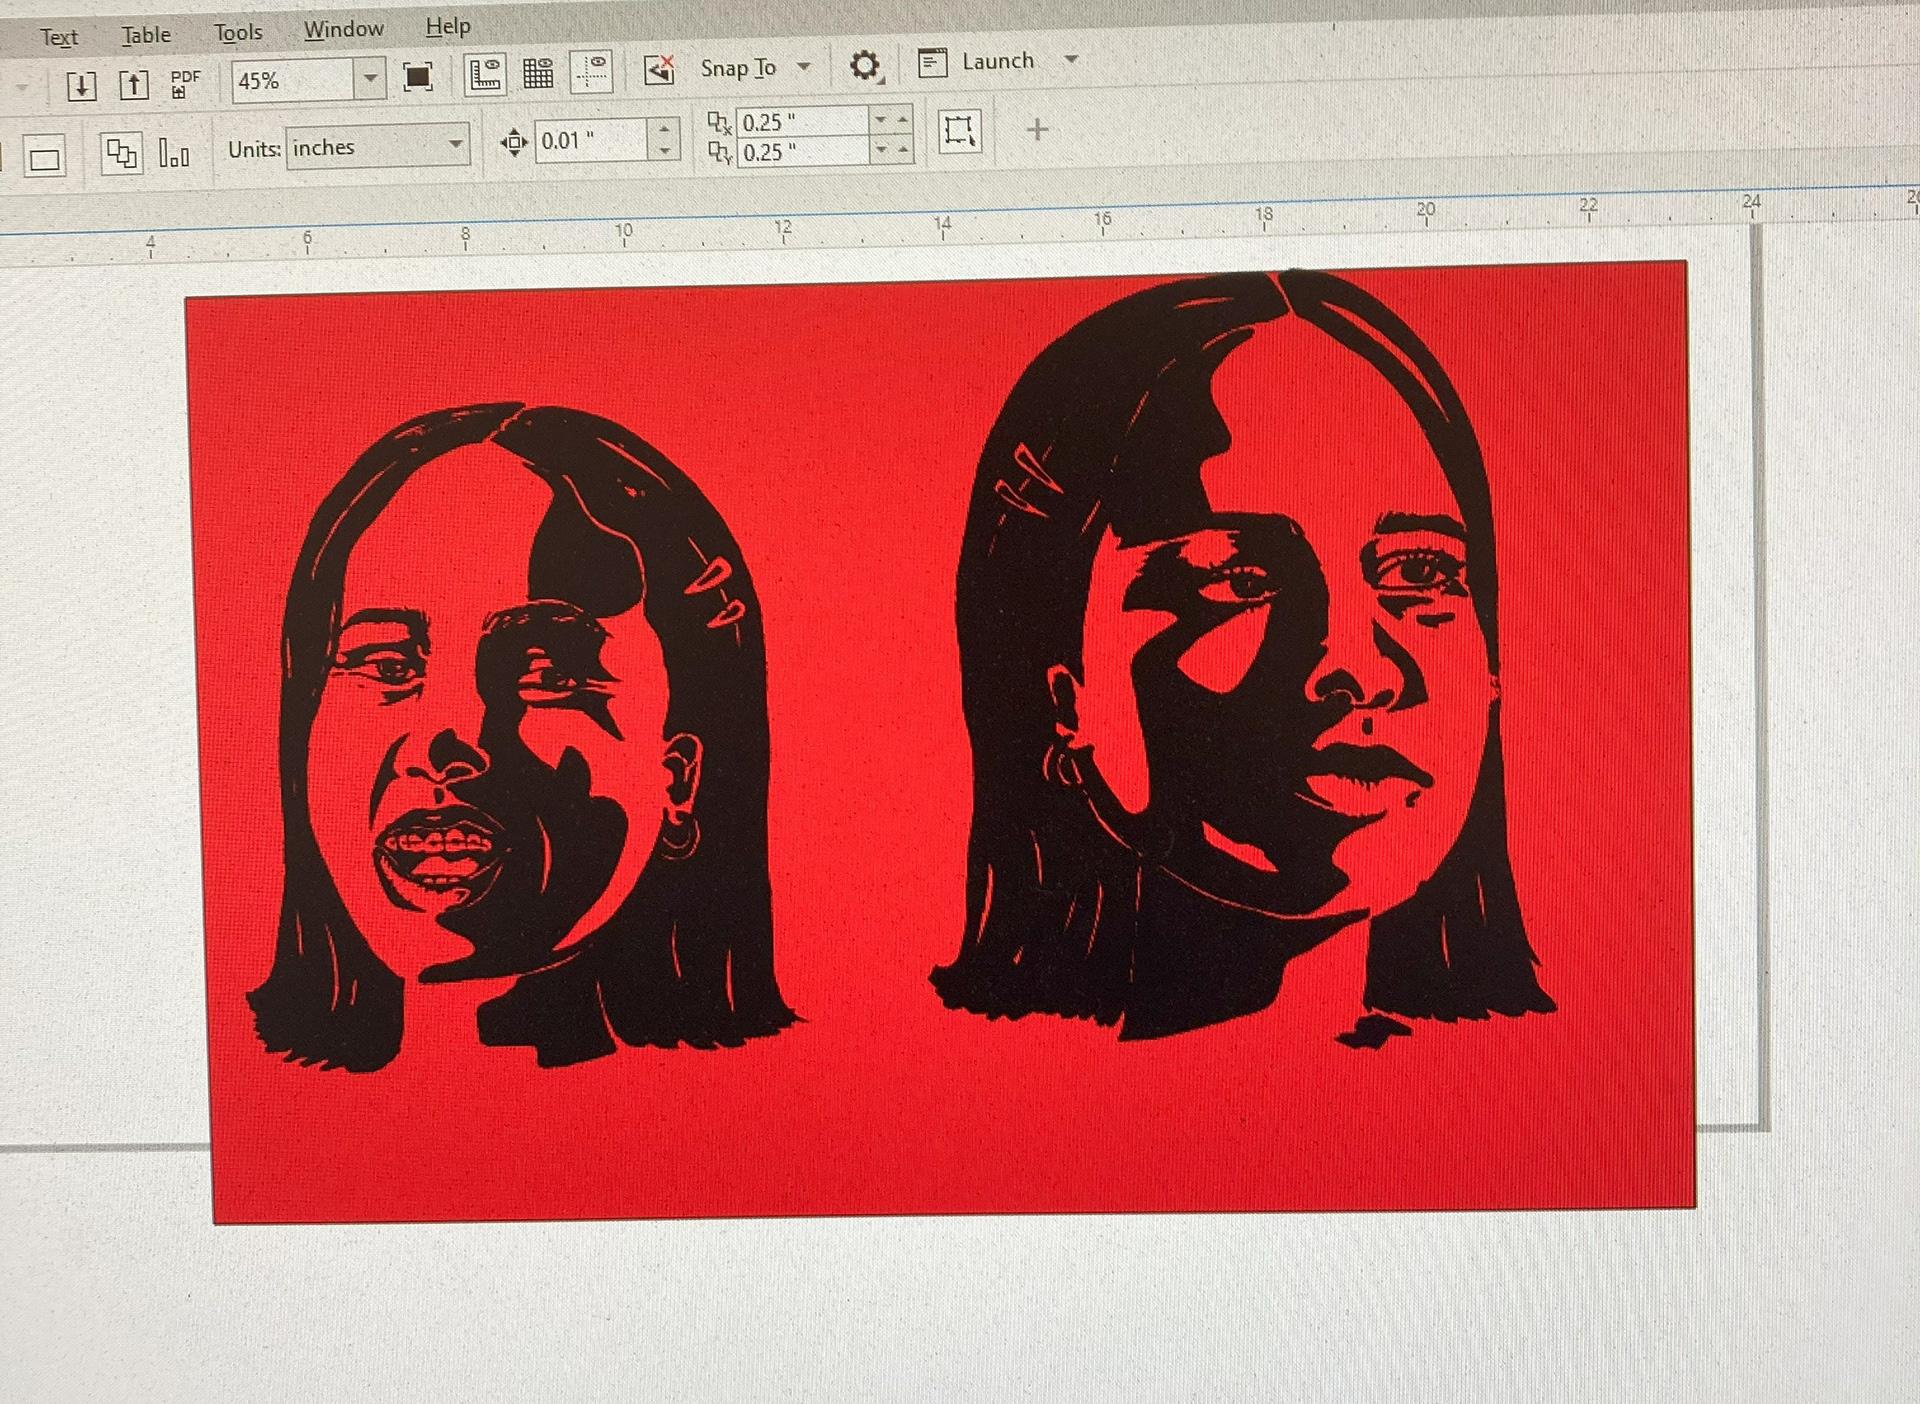Click the duplicate distance X icon
This screenshot has width=1920, height=1404.
pyautogui.click(x=719, y=123)
